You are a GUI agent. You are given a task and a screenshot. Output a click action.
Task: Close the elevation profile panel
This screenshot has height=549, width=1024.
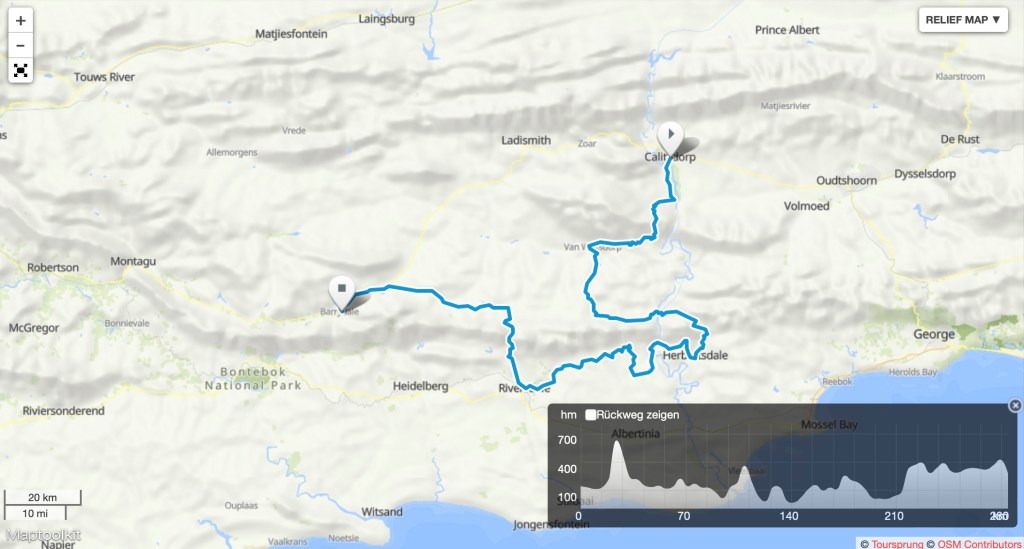pos(1015,405)
